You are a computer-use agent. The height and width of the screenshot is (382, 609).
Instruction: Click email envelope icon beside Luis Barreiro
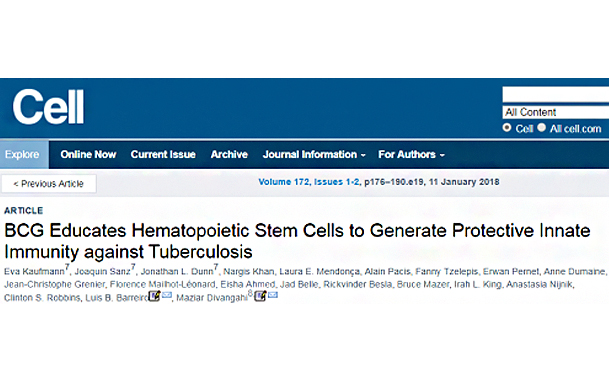pyautogui.click(x=167, y=296)
